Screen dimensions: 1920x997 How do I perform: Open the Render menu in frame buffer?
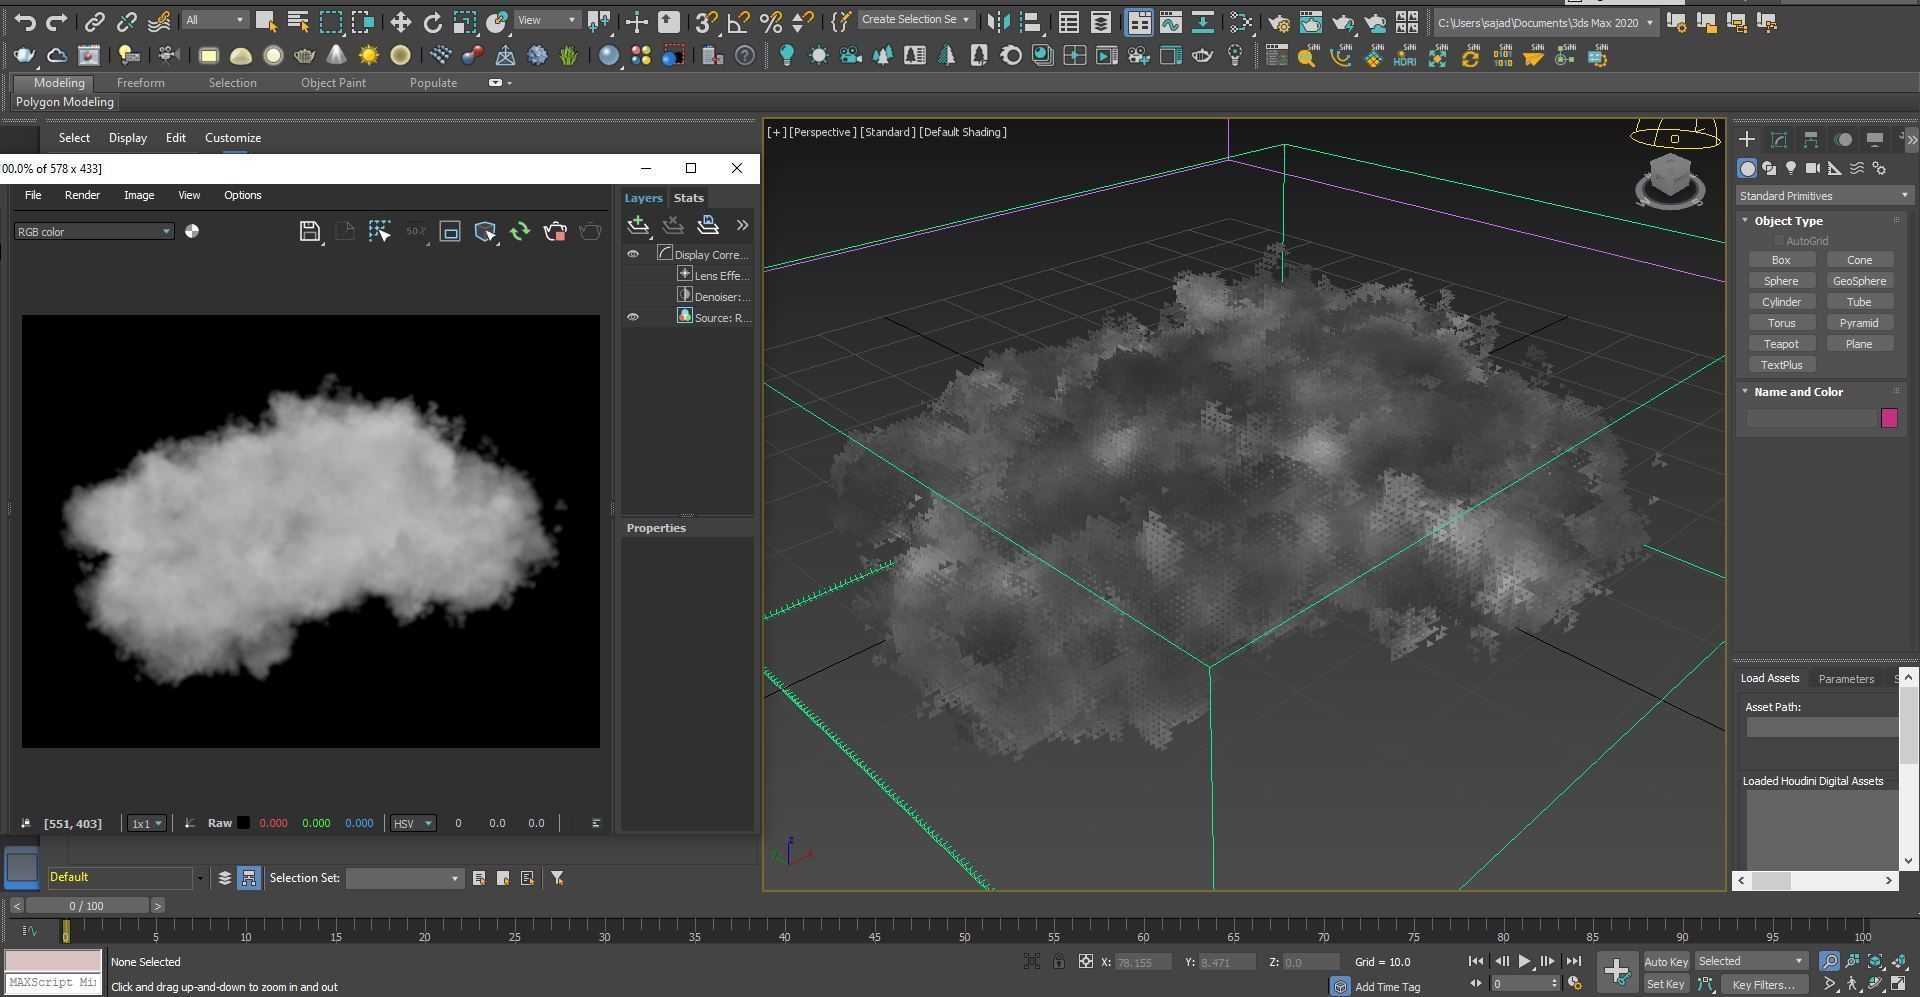pyautogui.click(x=82, y=195)
